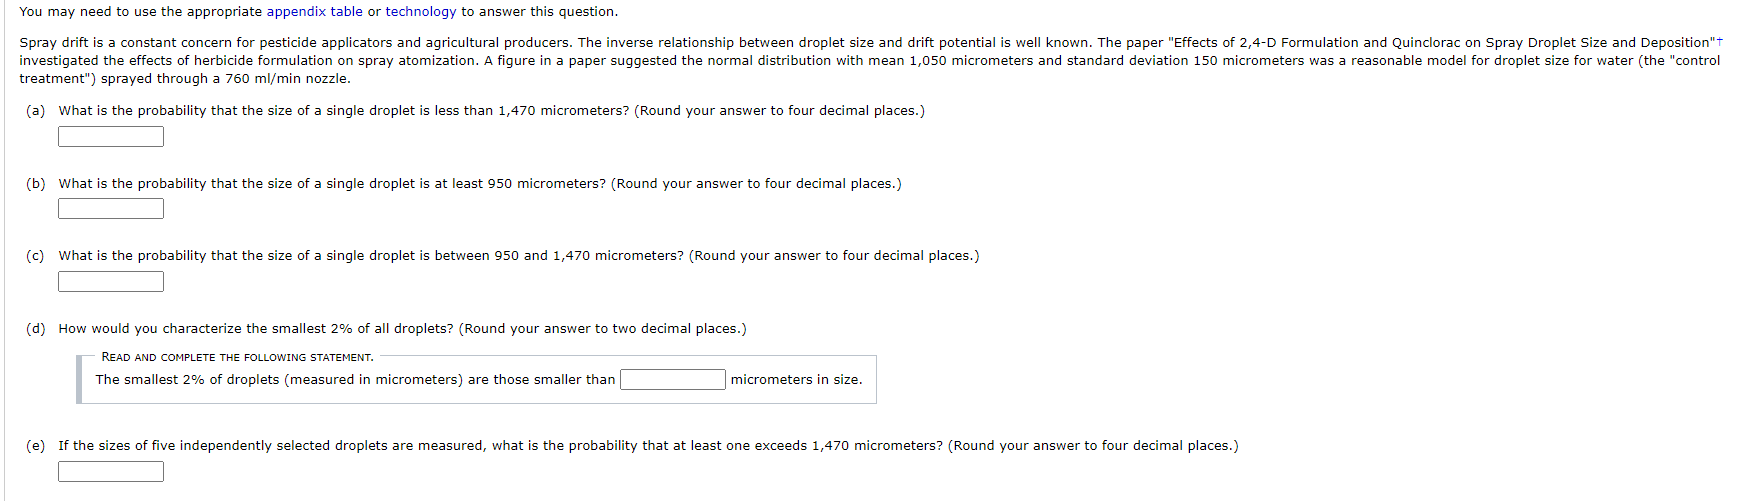This screenshot has height=501, width=1757.
Task: Focus the answer box for part (c)
Action: 111,282
